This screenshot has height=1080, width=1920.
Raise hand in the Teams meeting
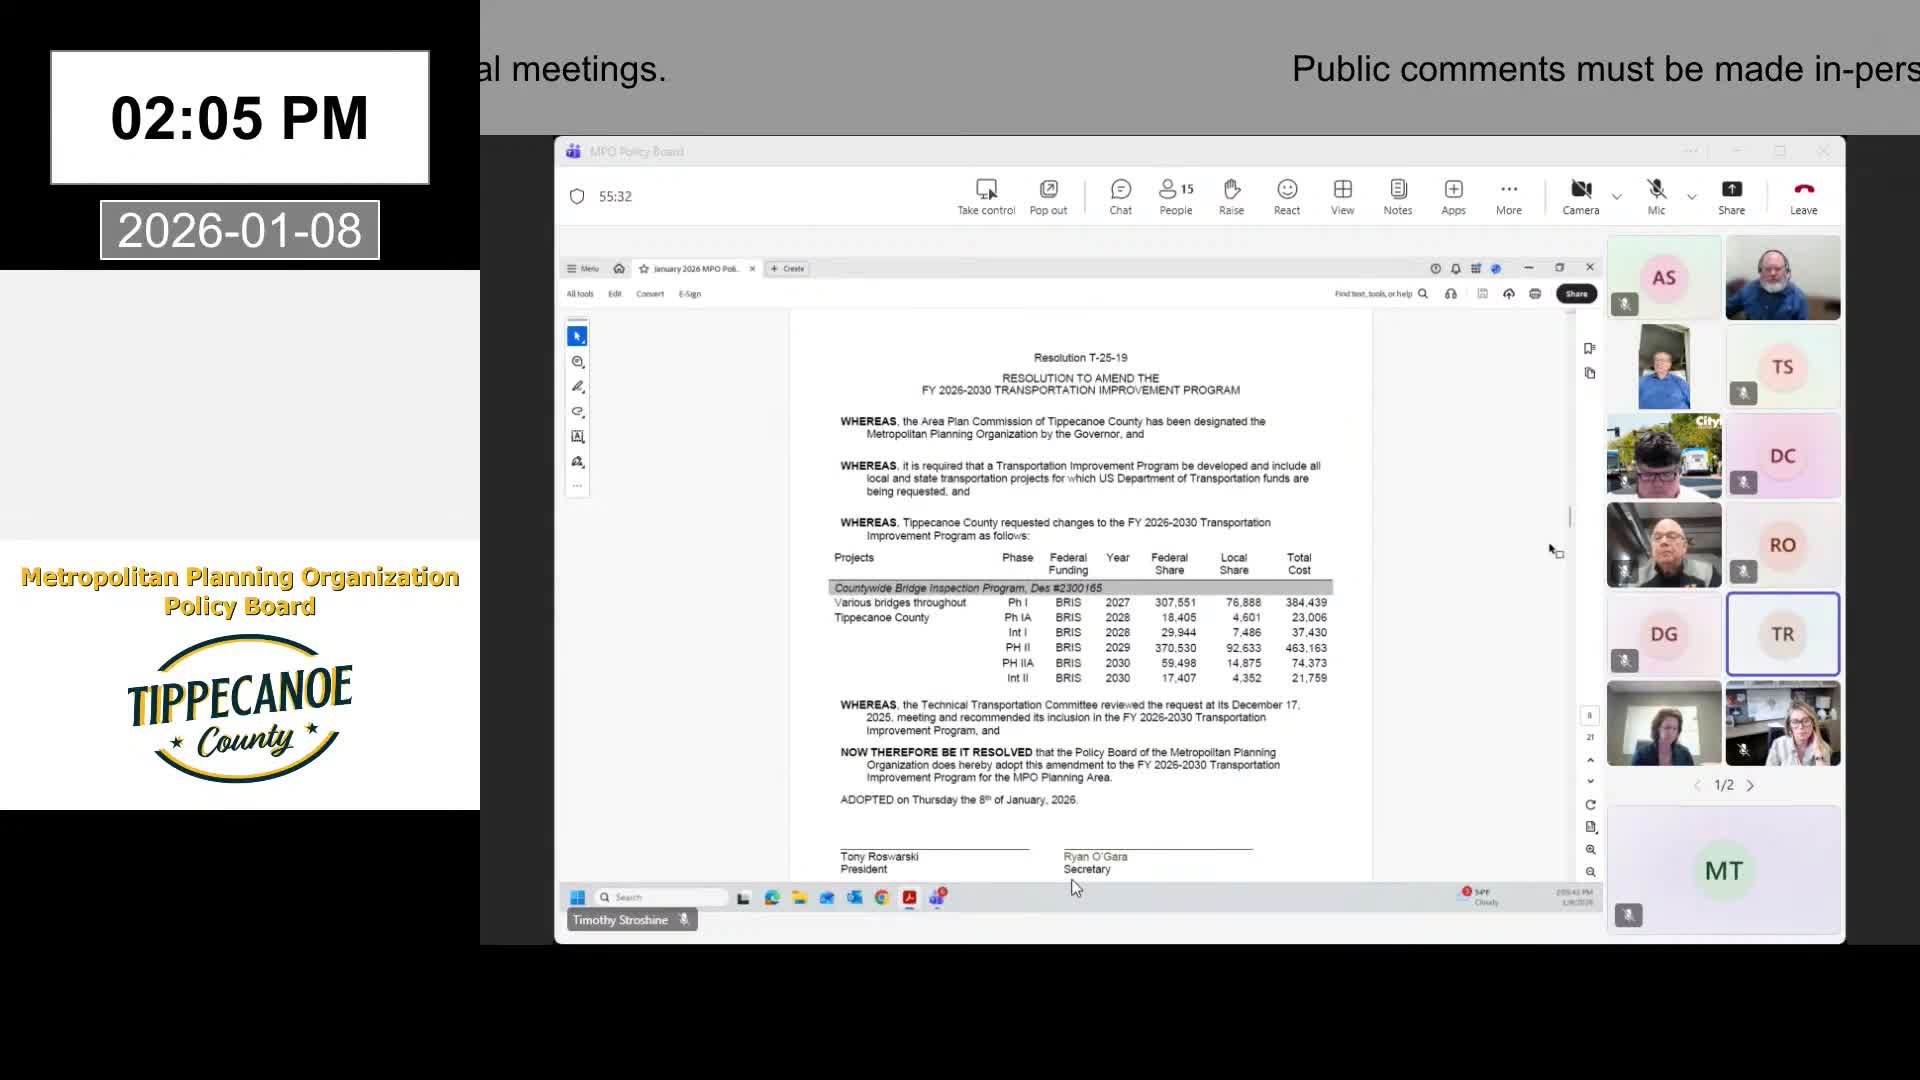(1231, 196)
